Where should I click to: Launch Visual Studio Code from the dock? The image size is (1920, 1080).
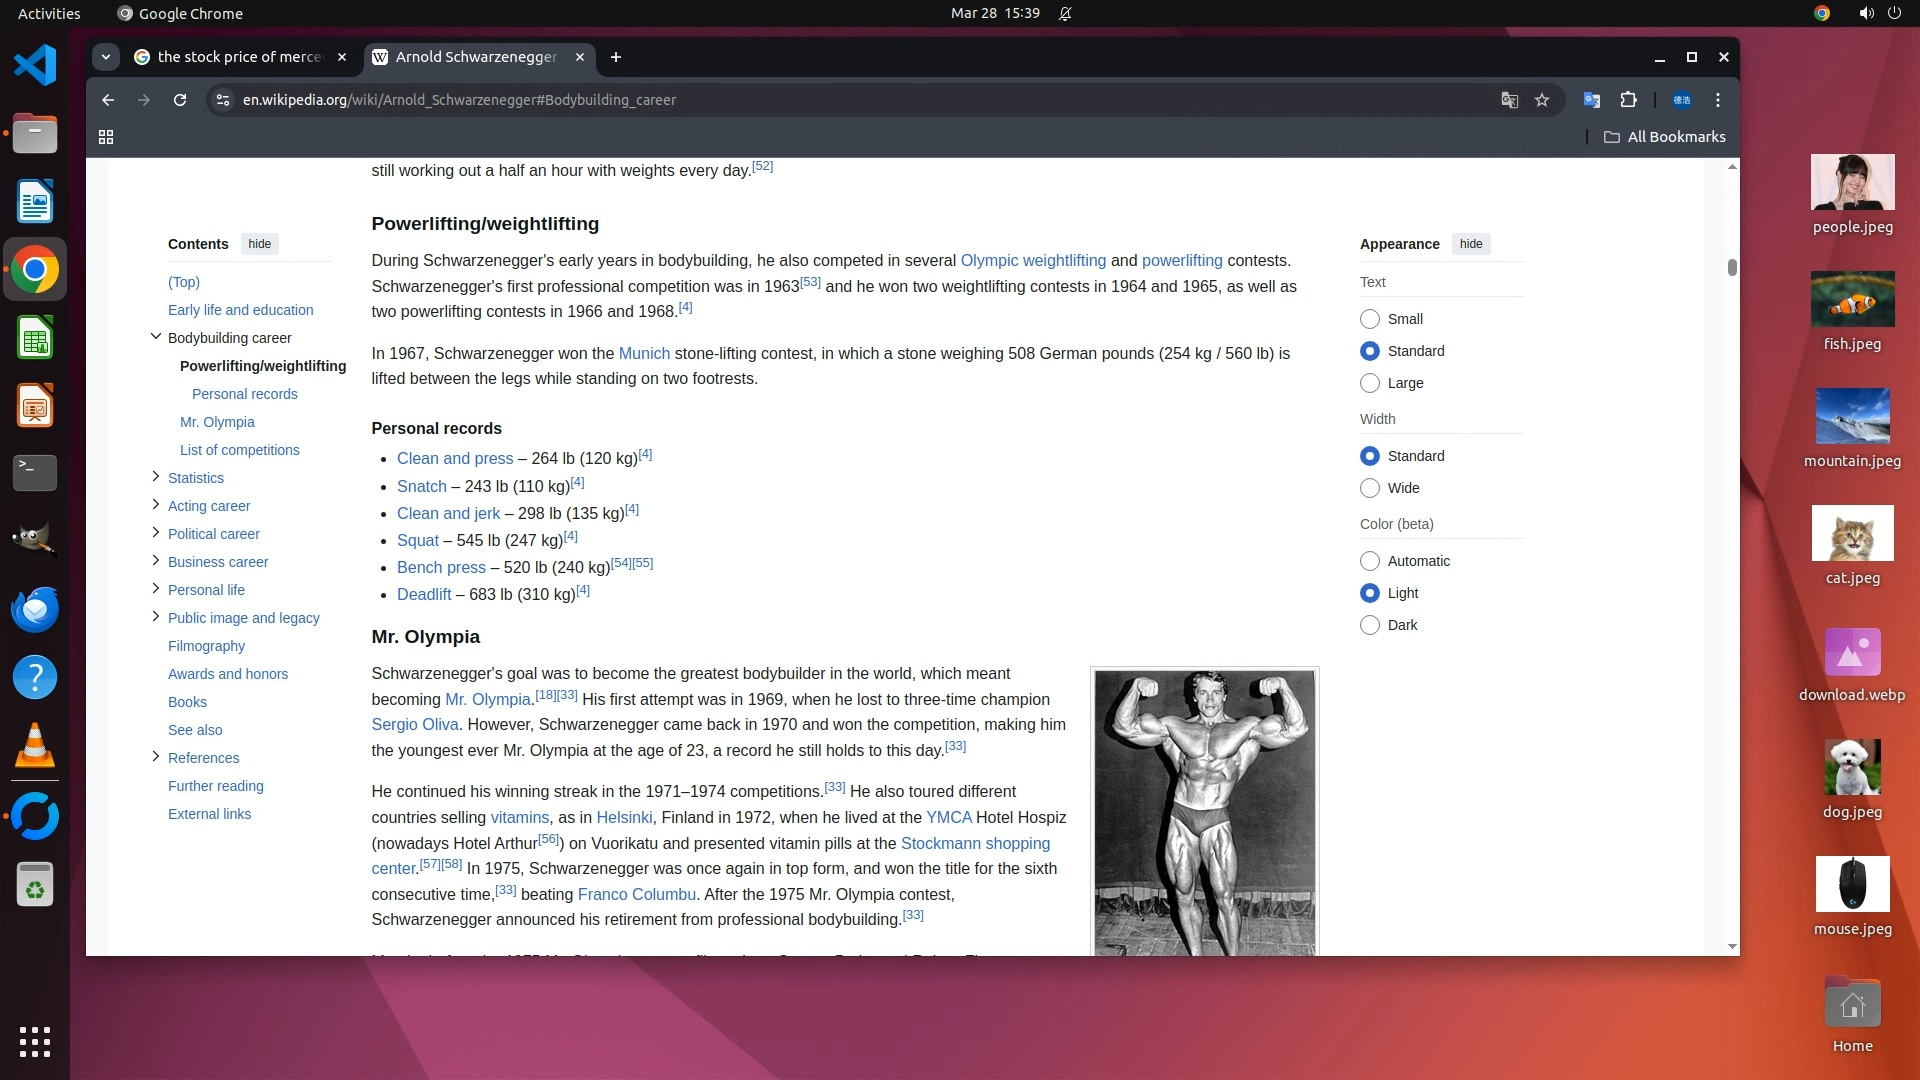coord(35,66)
